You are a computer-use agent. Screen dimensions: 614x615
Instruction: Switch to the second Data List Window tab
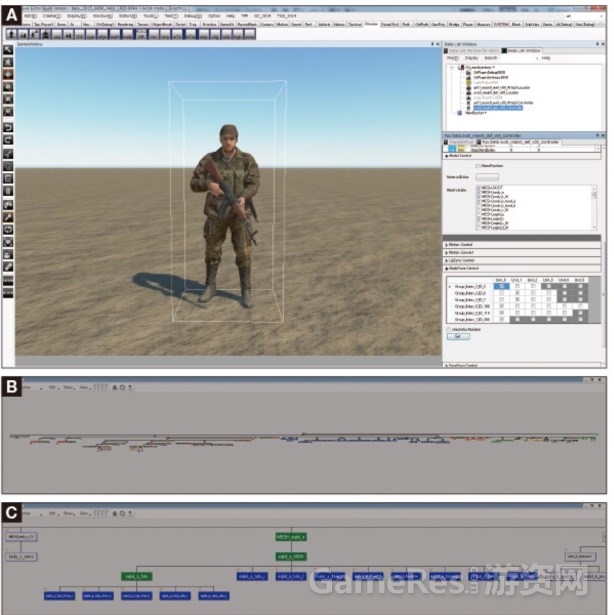pos(522,51)
